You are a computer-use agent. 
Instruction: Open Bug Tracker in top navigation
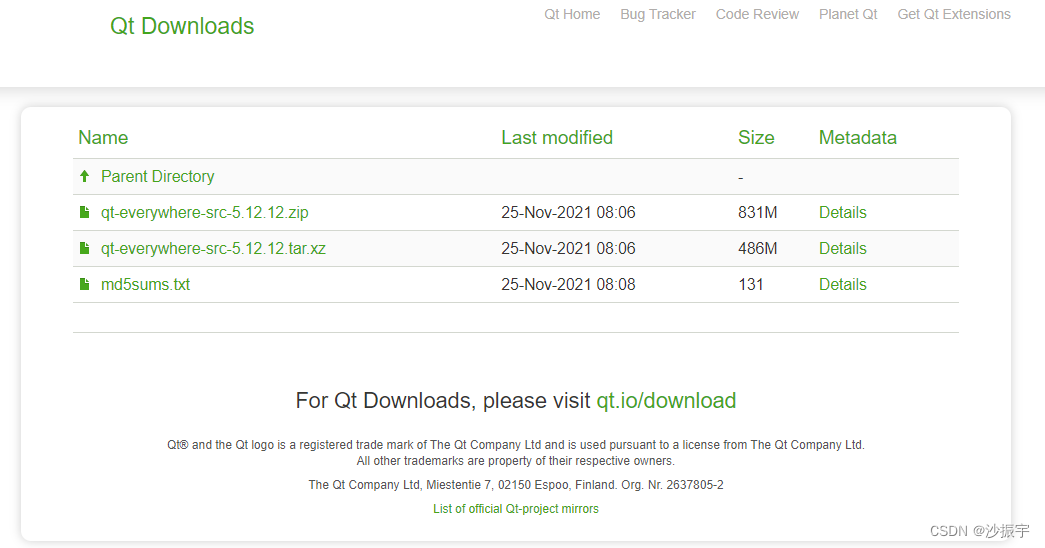click(658, 14)
